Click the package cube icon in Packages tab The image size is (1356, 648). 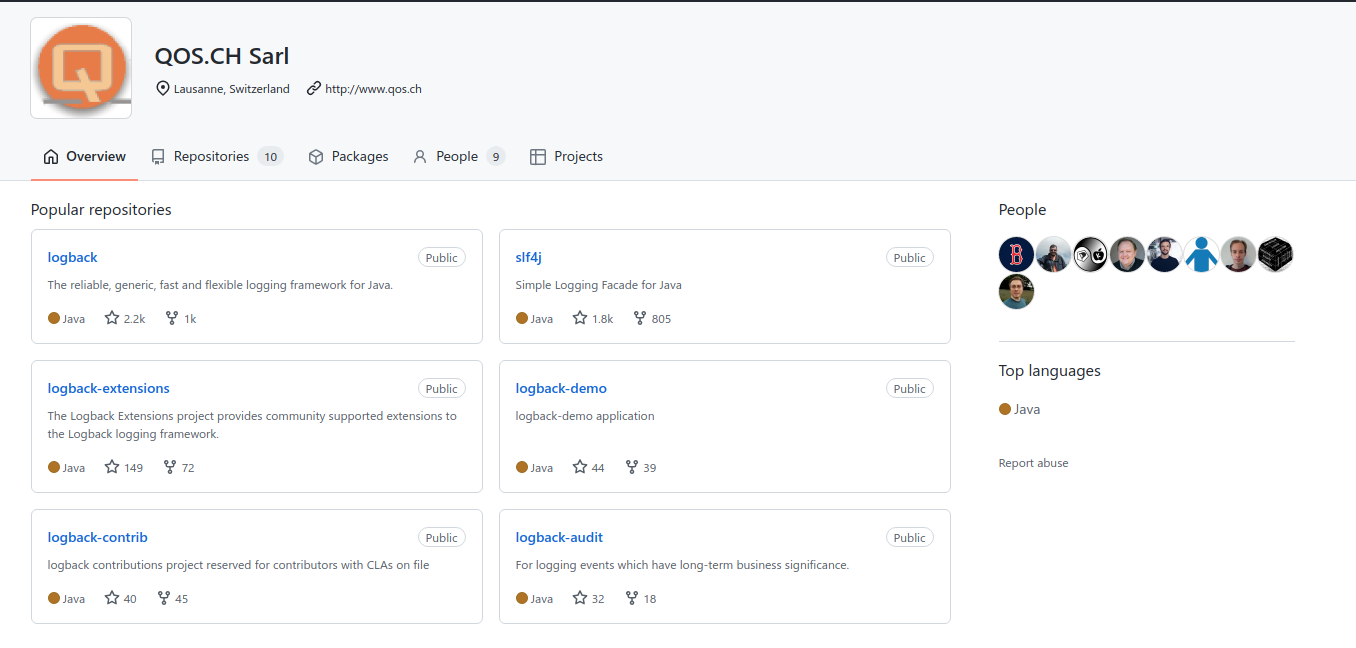[x=316, y=157]
